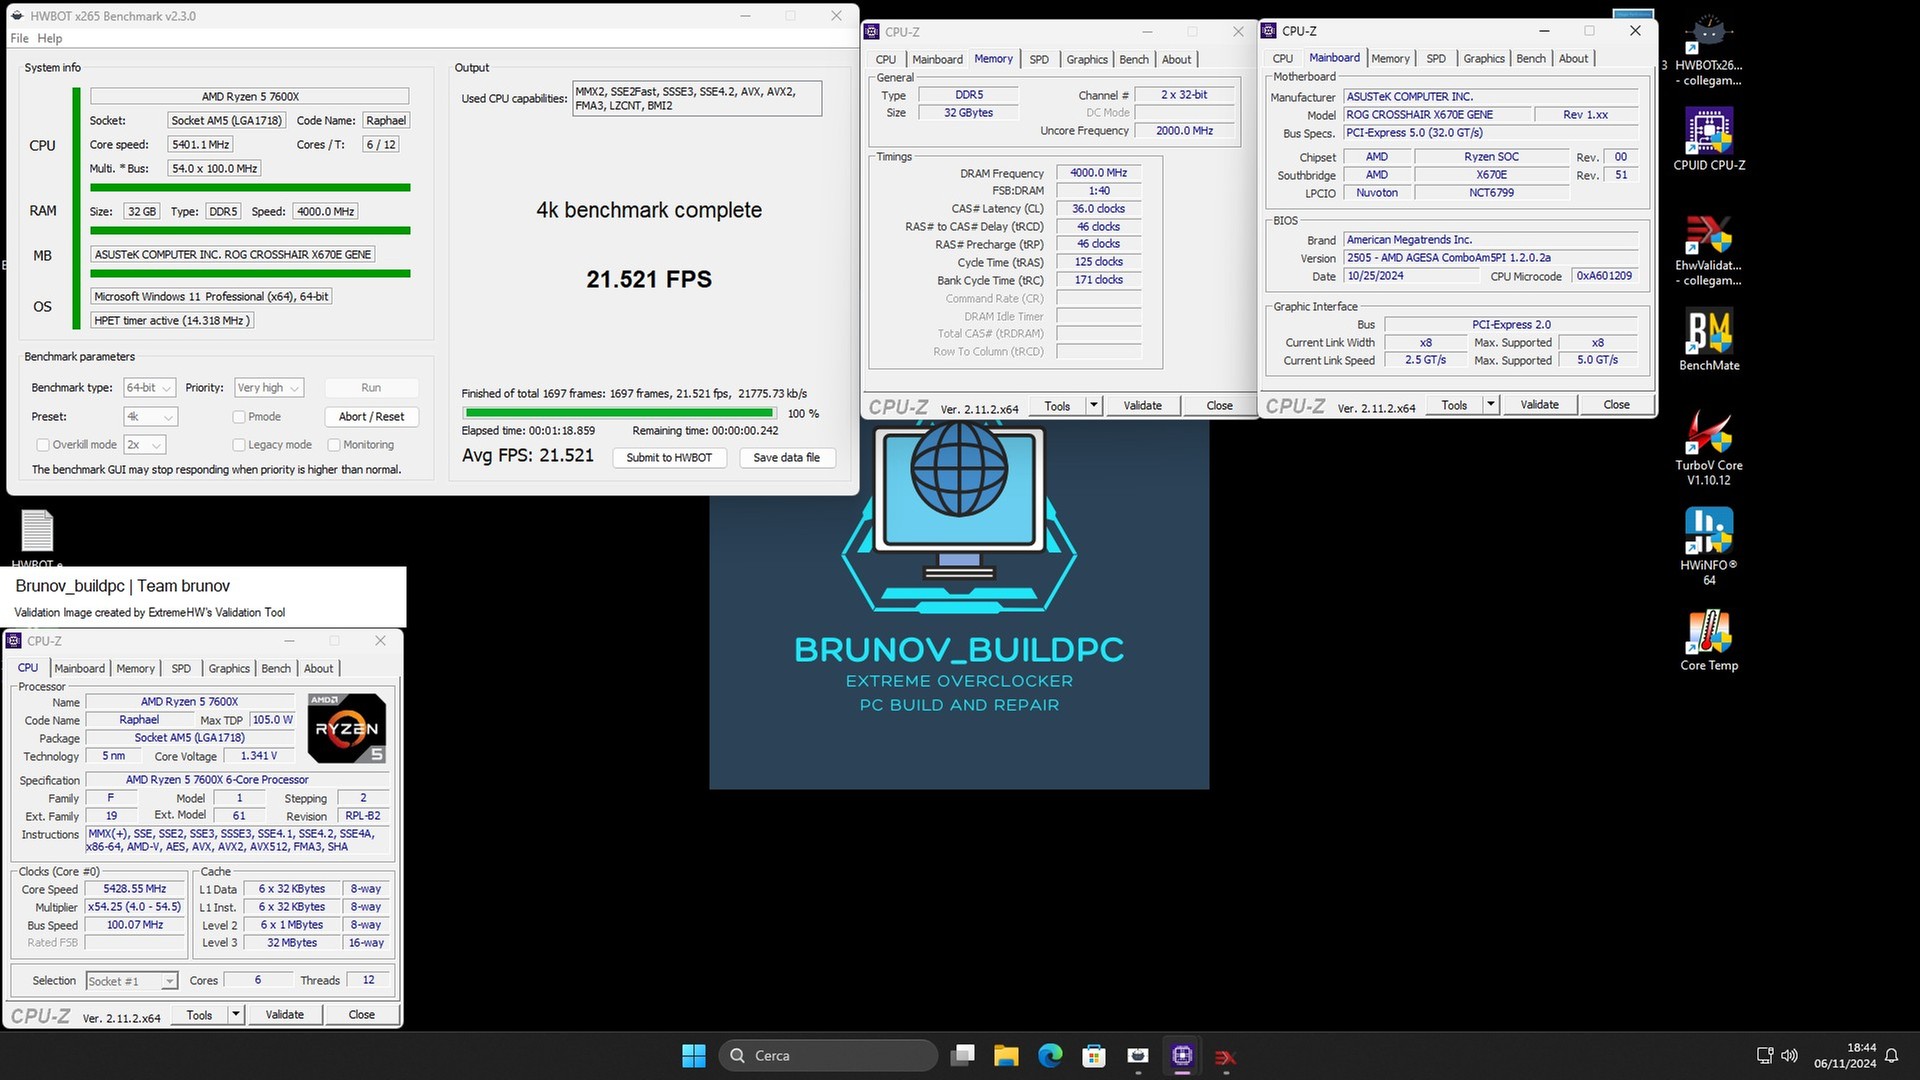Screen dimensions: 1920x1080
Task: Switch to SPD tab in Memory window
Action: click(x=1039, y=59)
